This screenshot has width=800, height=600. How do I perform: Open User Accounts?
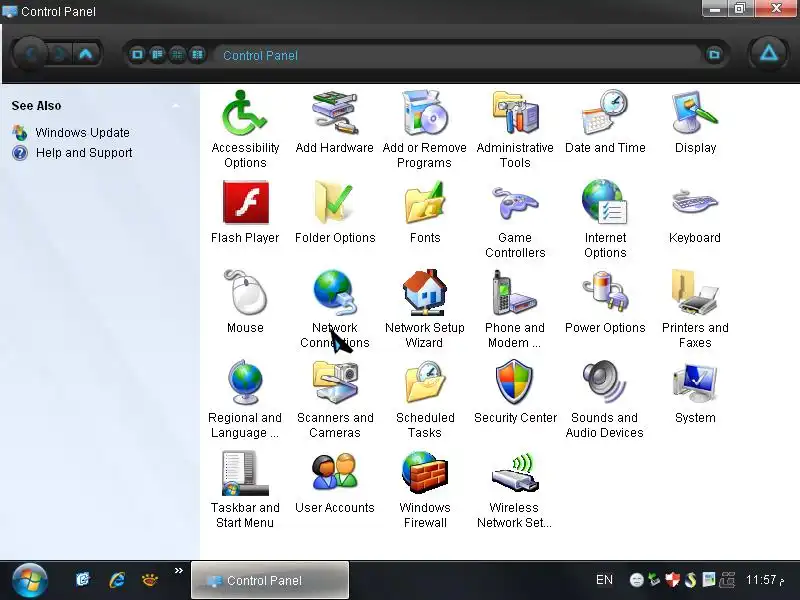click(335, 482)
